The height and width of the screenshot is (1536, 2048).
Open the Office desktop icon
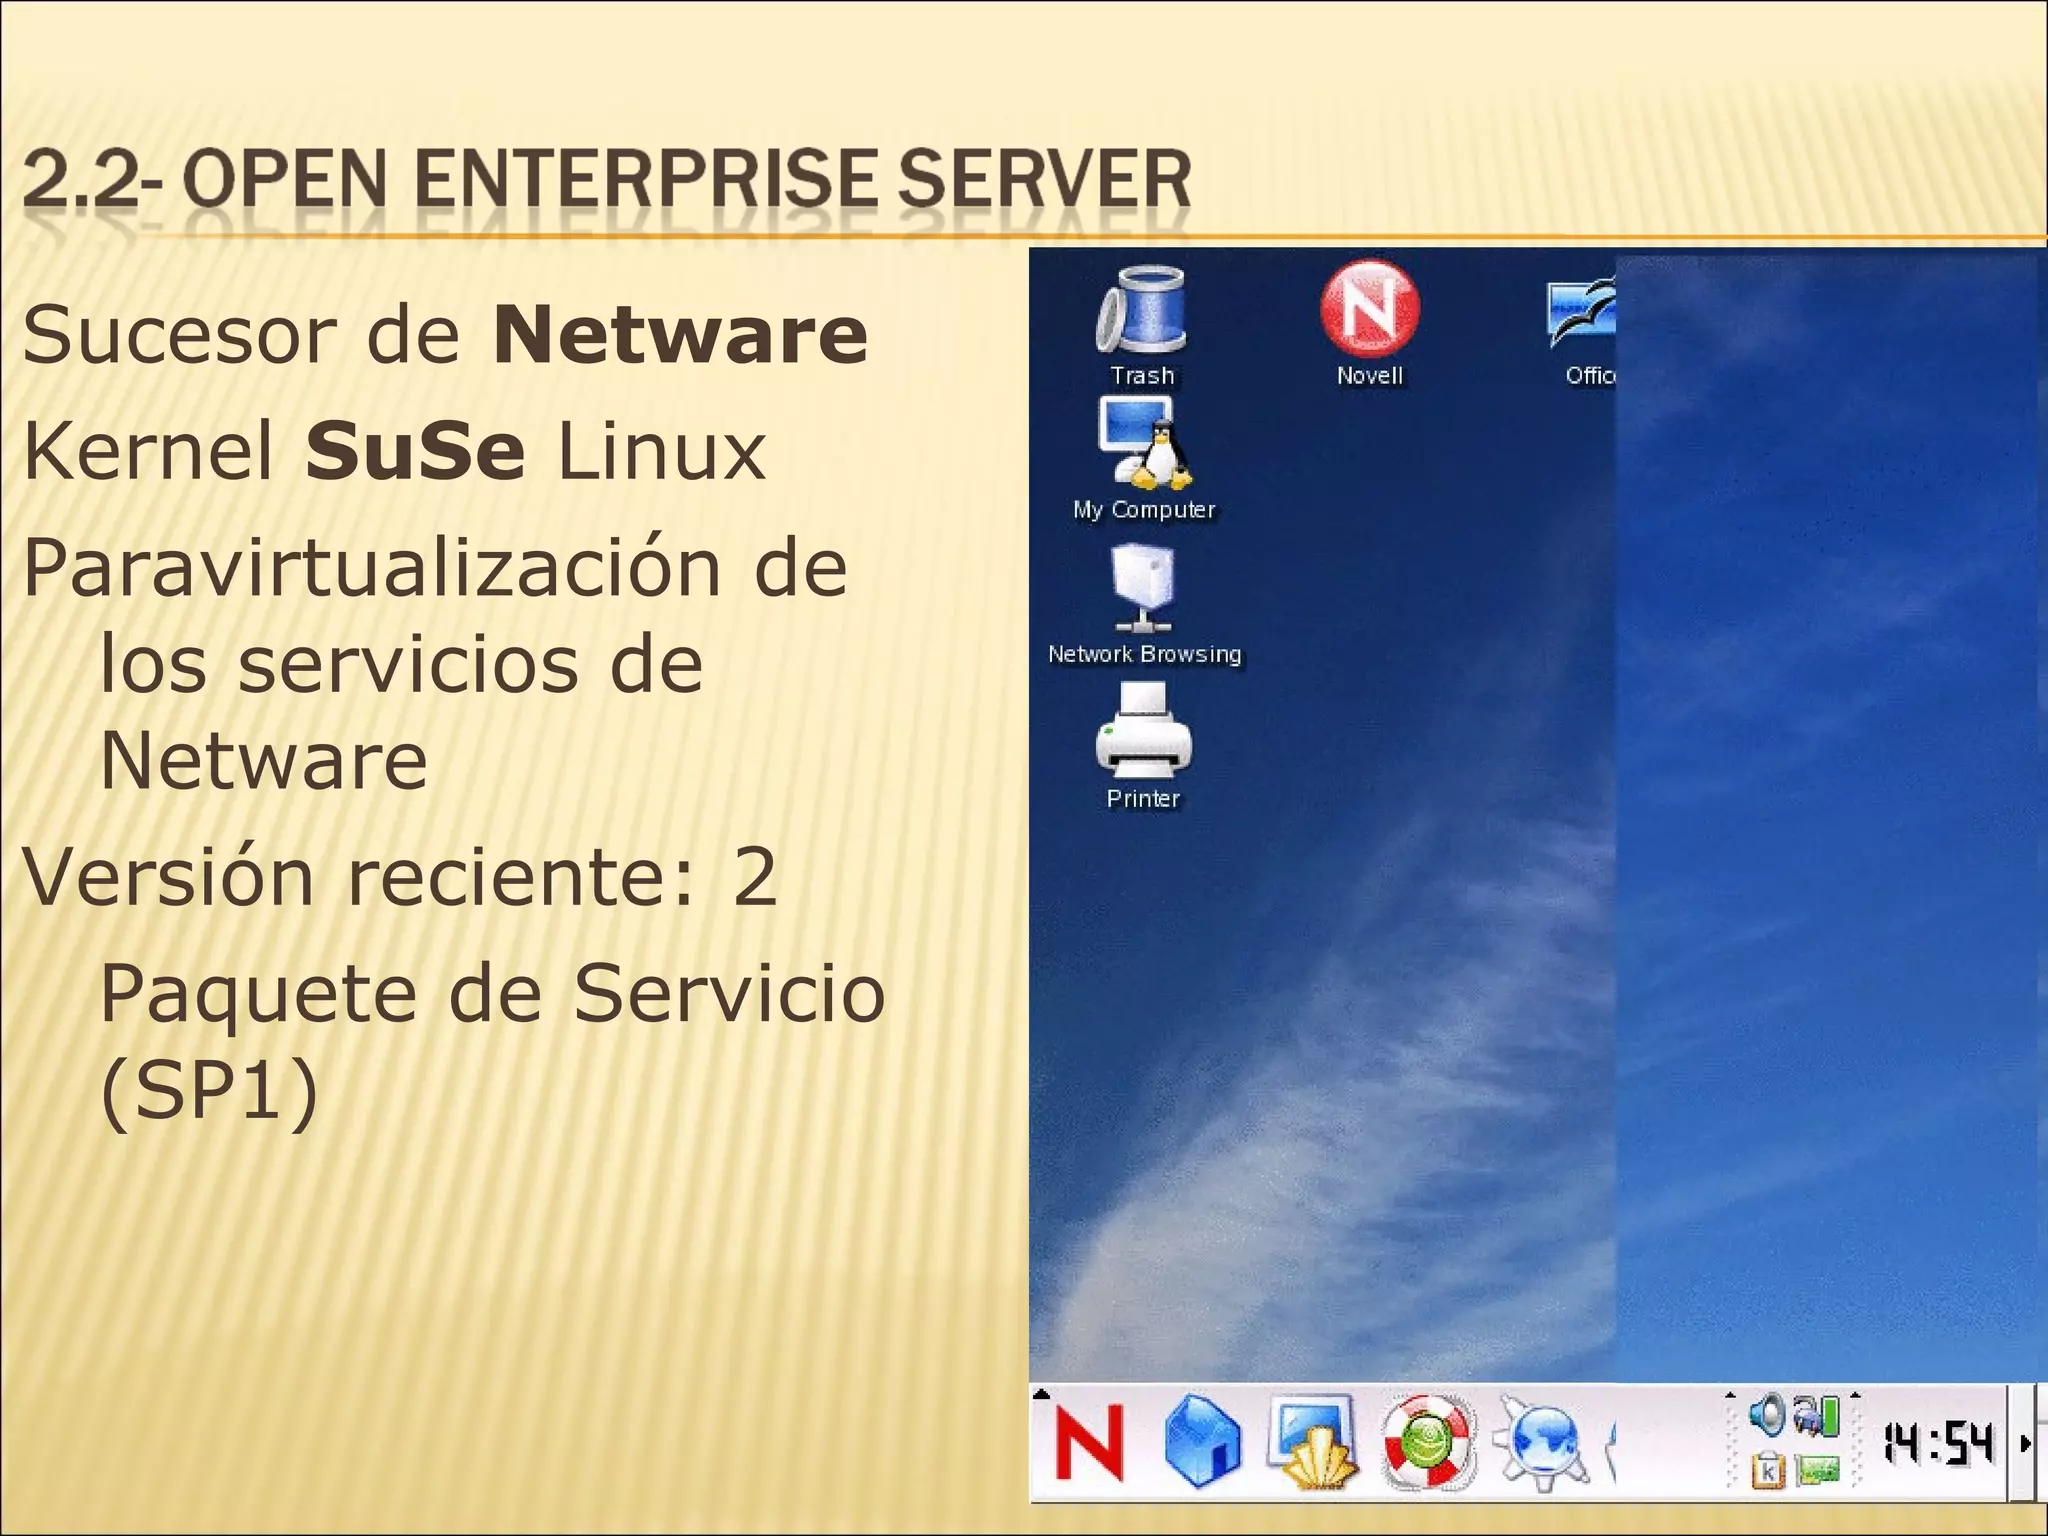pos(1581,328)
